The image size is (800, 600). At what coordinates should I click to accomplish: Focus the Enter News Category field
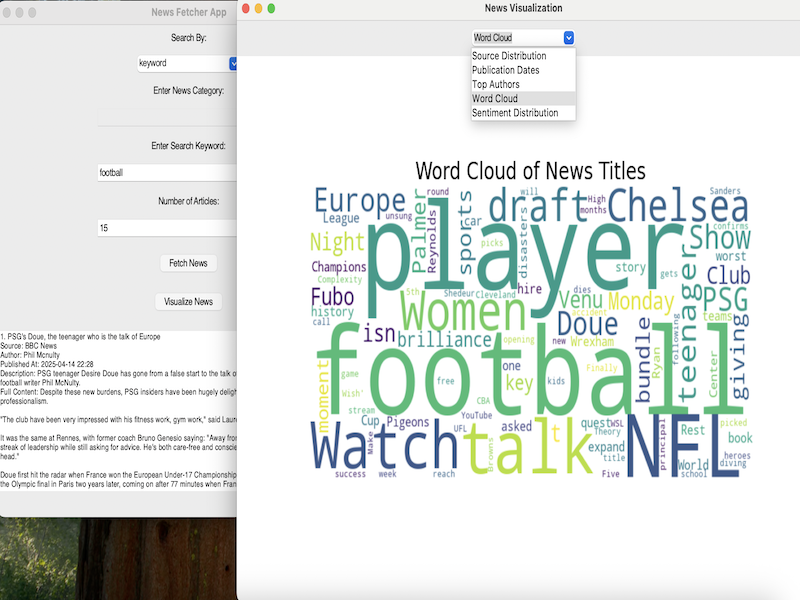click(167, 117)
